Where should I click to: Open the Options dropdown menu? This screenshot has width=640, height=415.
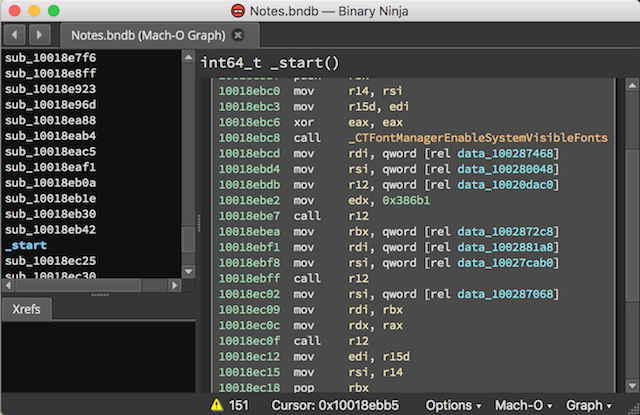[453, 405]
